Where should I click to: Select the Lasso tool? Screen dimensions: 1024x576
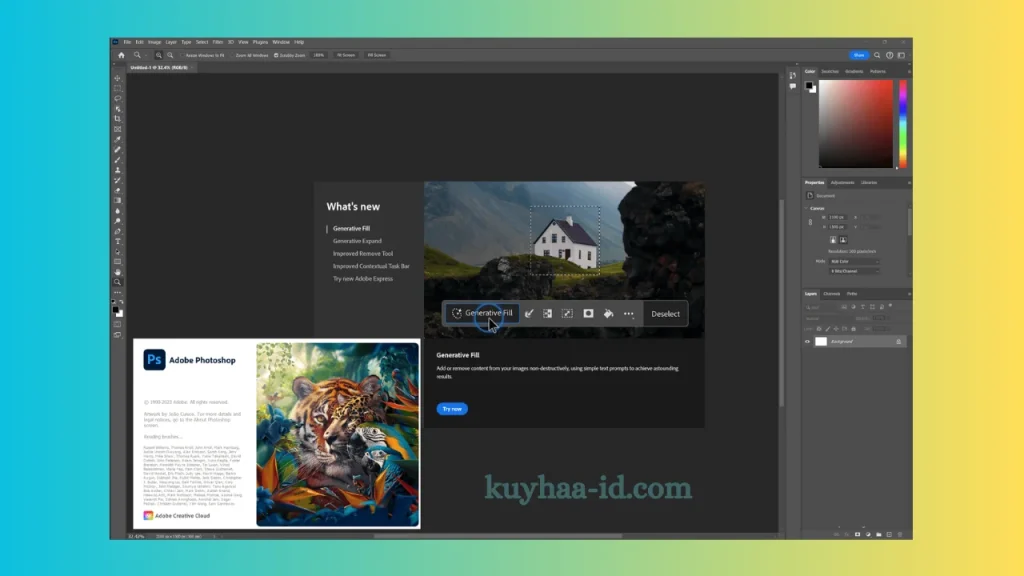(118, 99)
